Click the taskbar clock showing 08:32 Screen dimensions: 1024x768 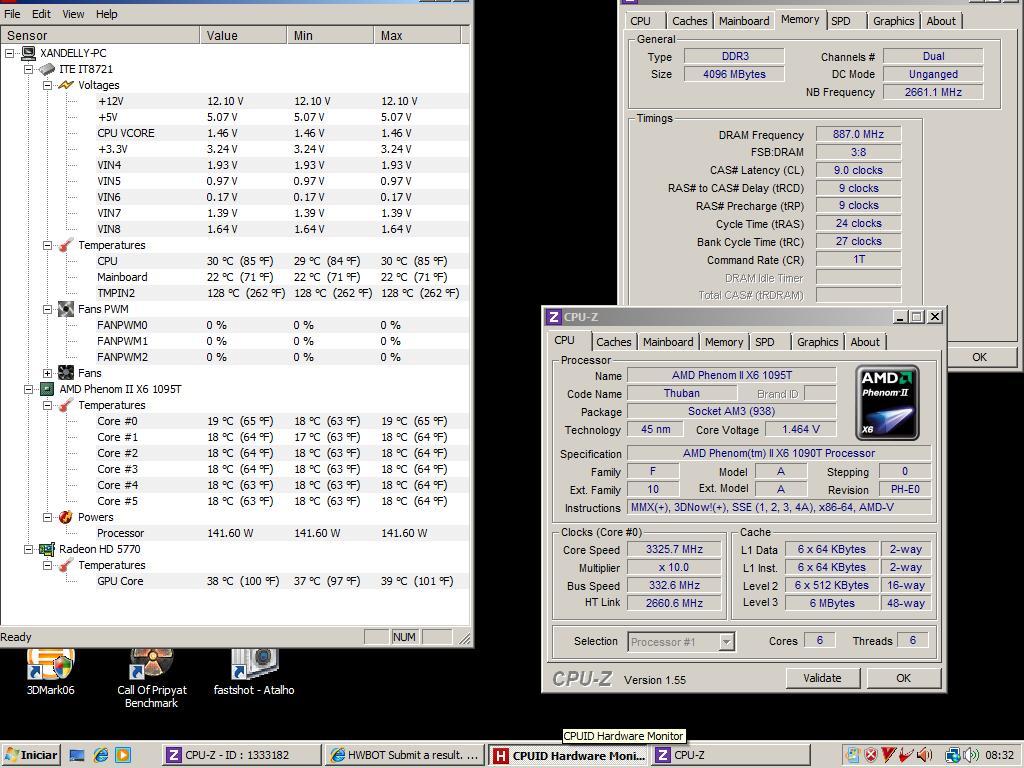click(1000, 756)
